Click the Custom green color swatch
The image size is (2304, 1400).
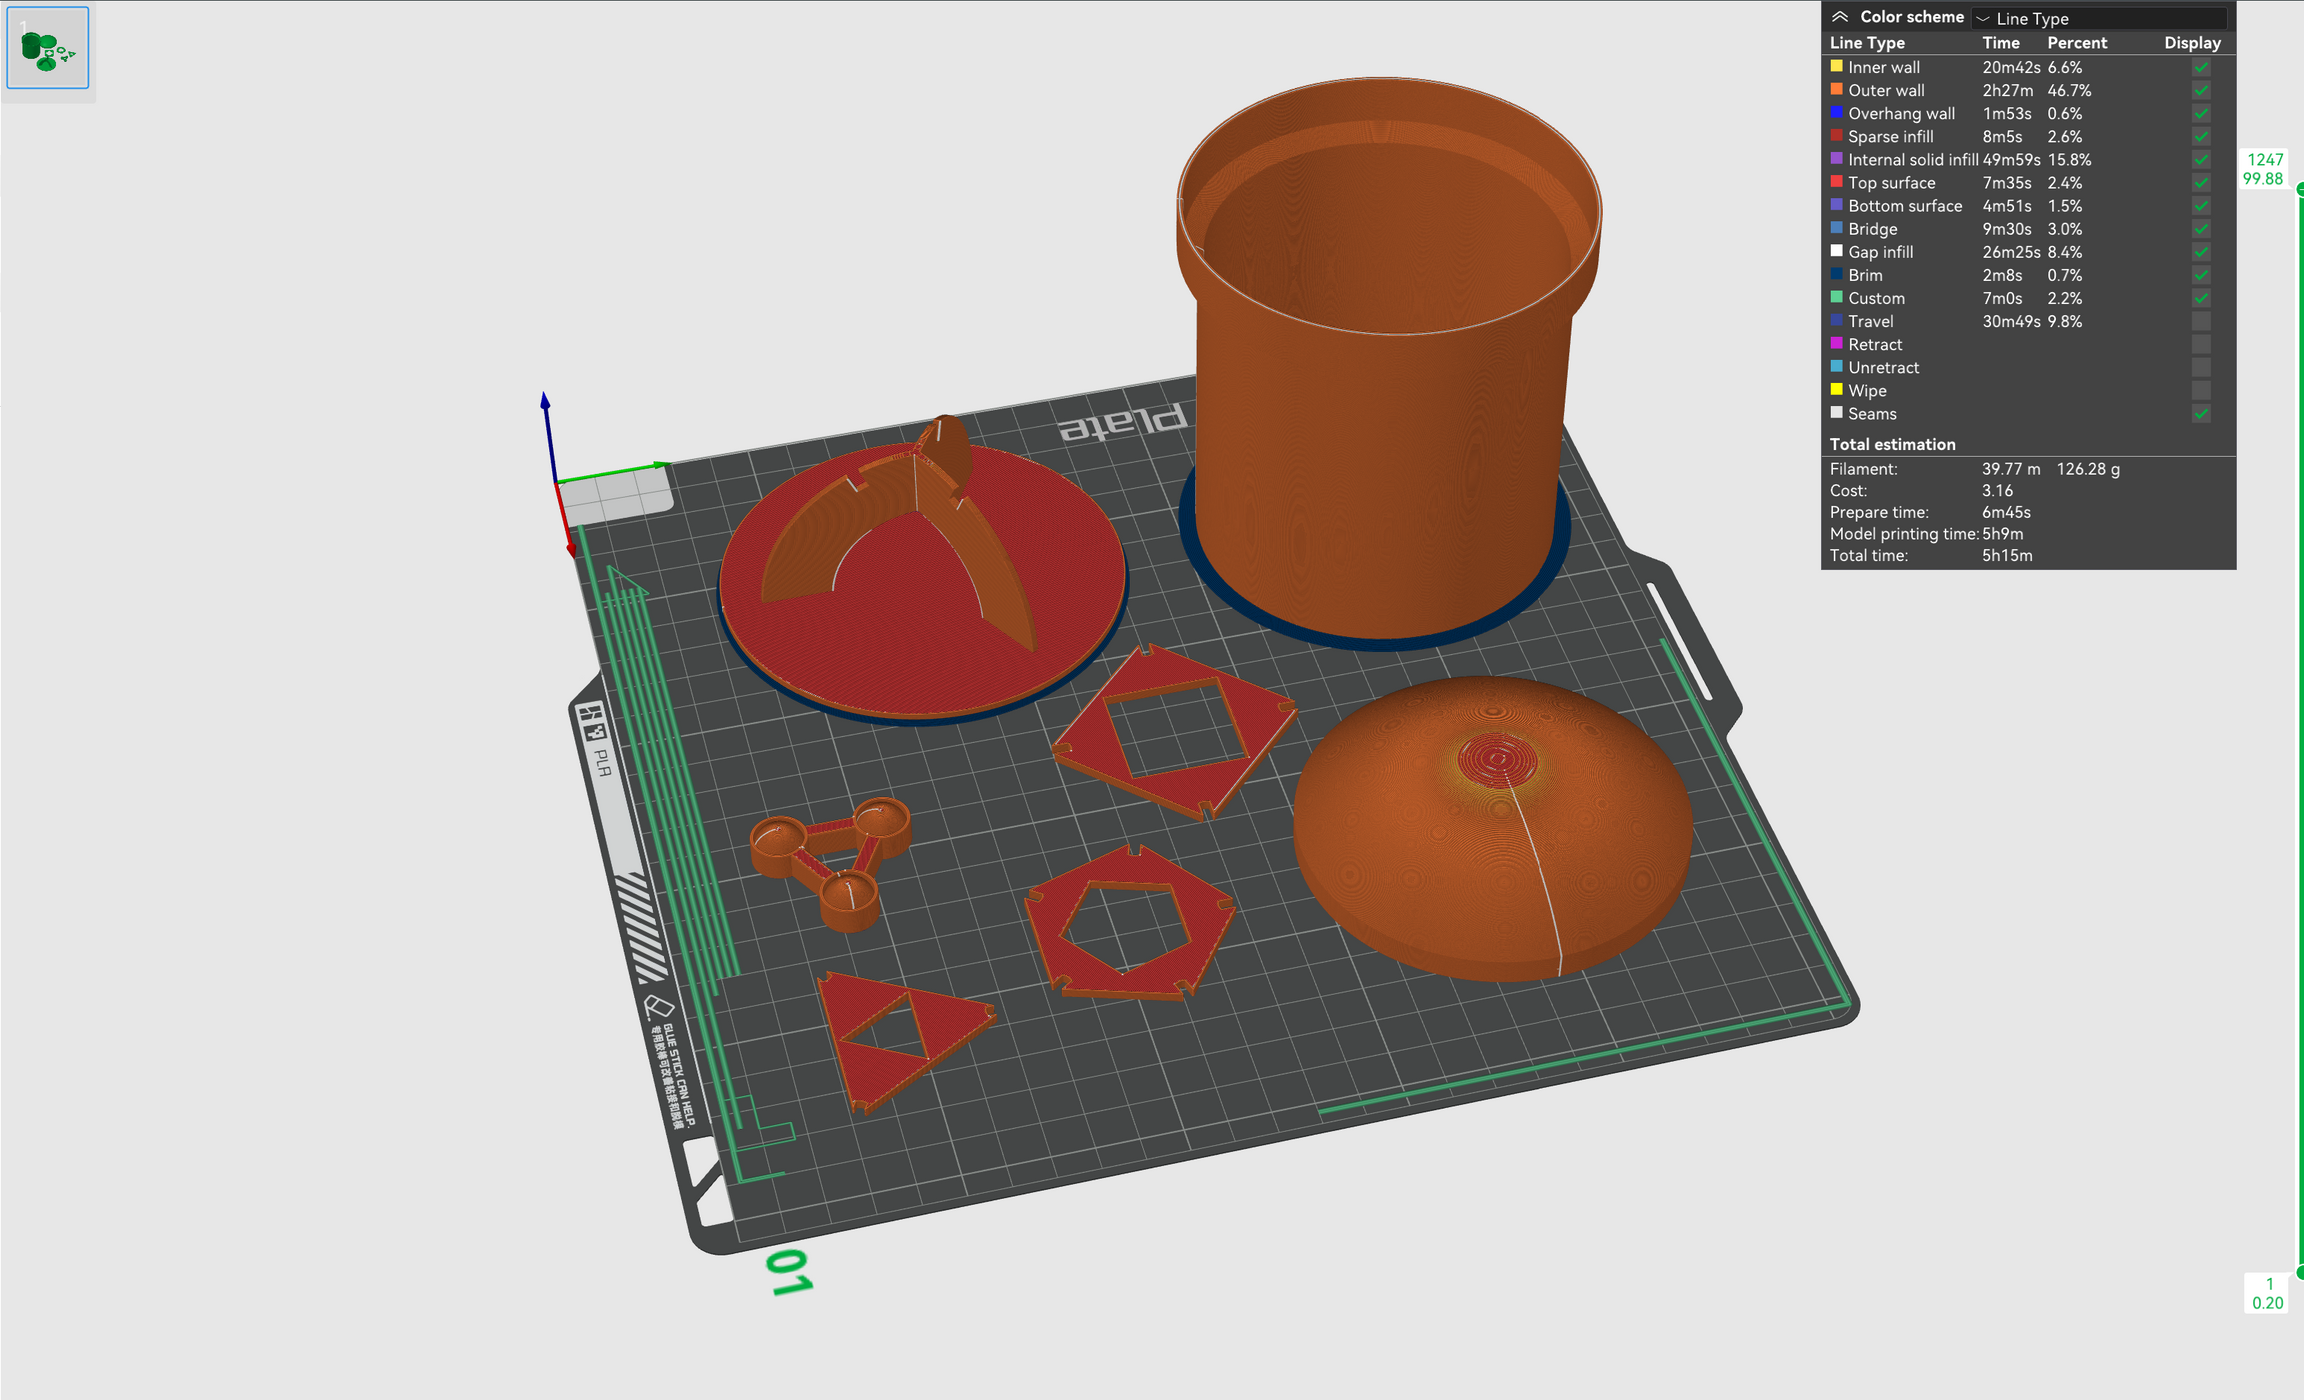(1836, 297)
